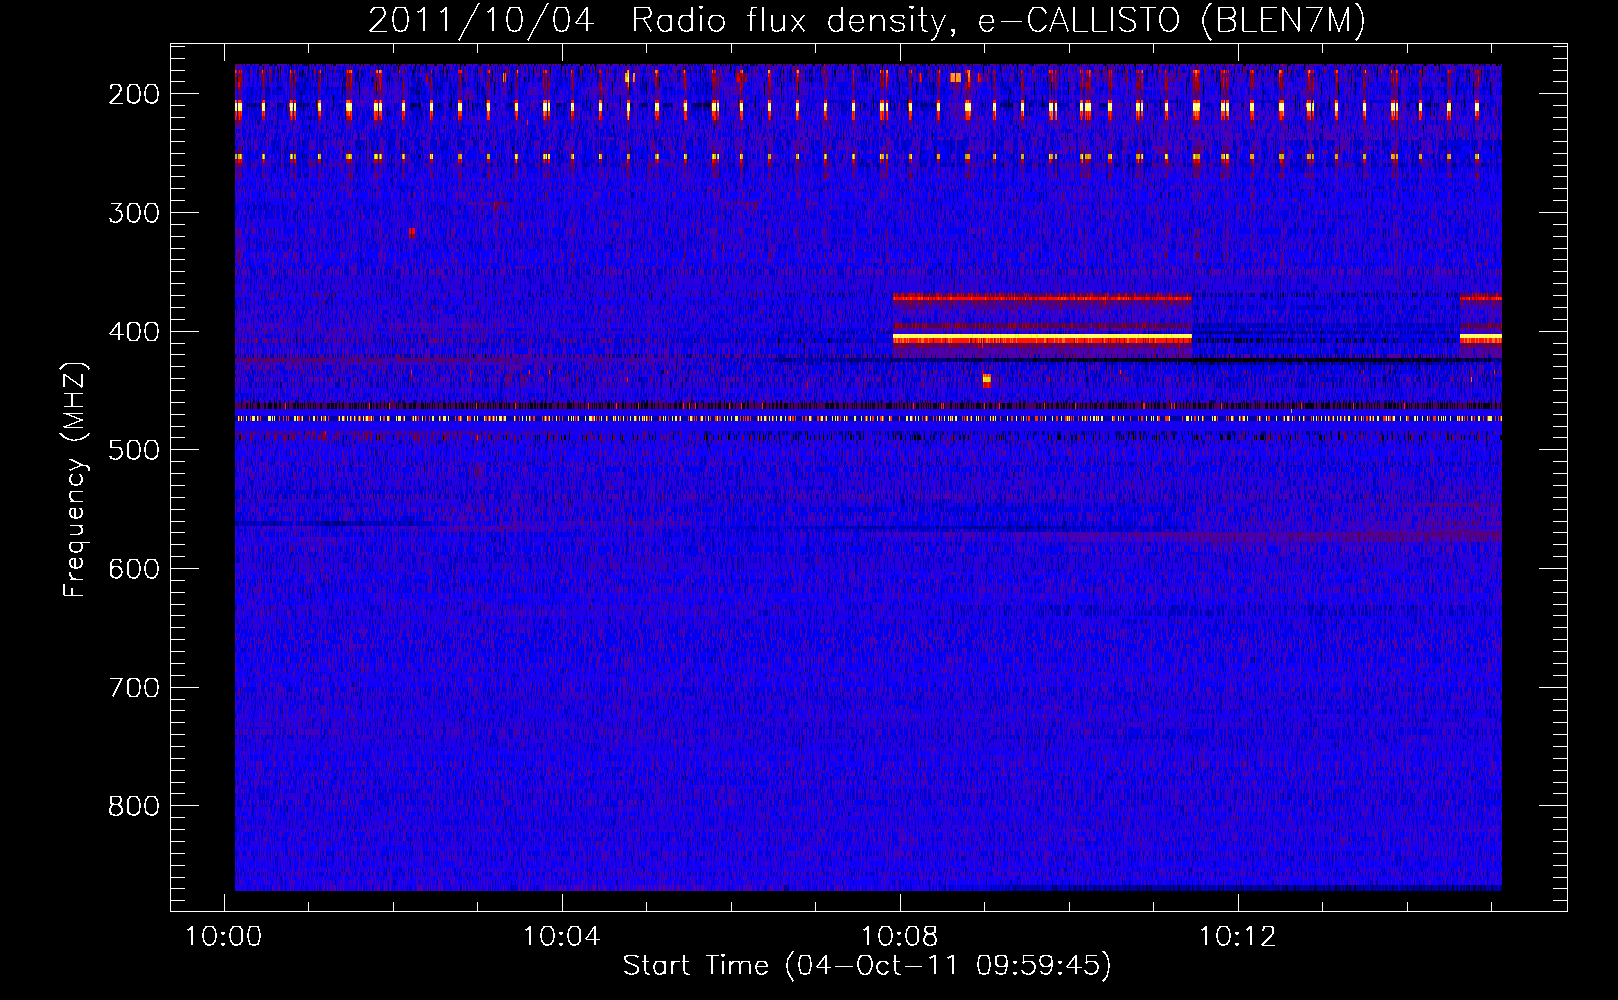The width and height of the screenshot is (1618, 1000).
Task: Click the 400 frequency tick label
Action: pos(134,332)
